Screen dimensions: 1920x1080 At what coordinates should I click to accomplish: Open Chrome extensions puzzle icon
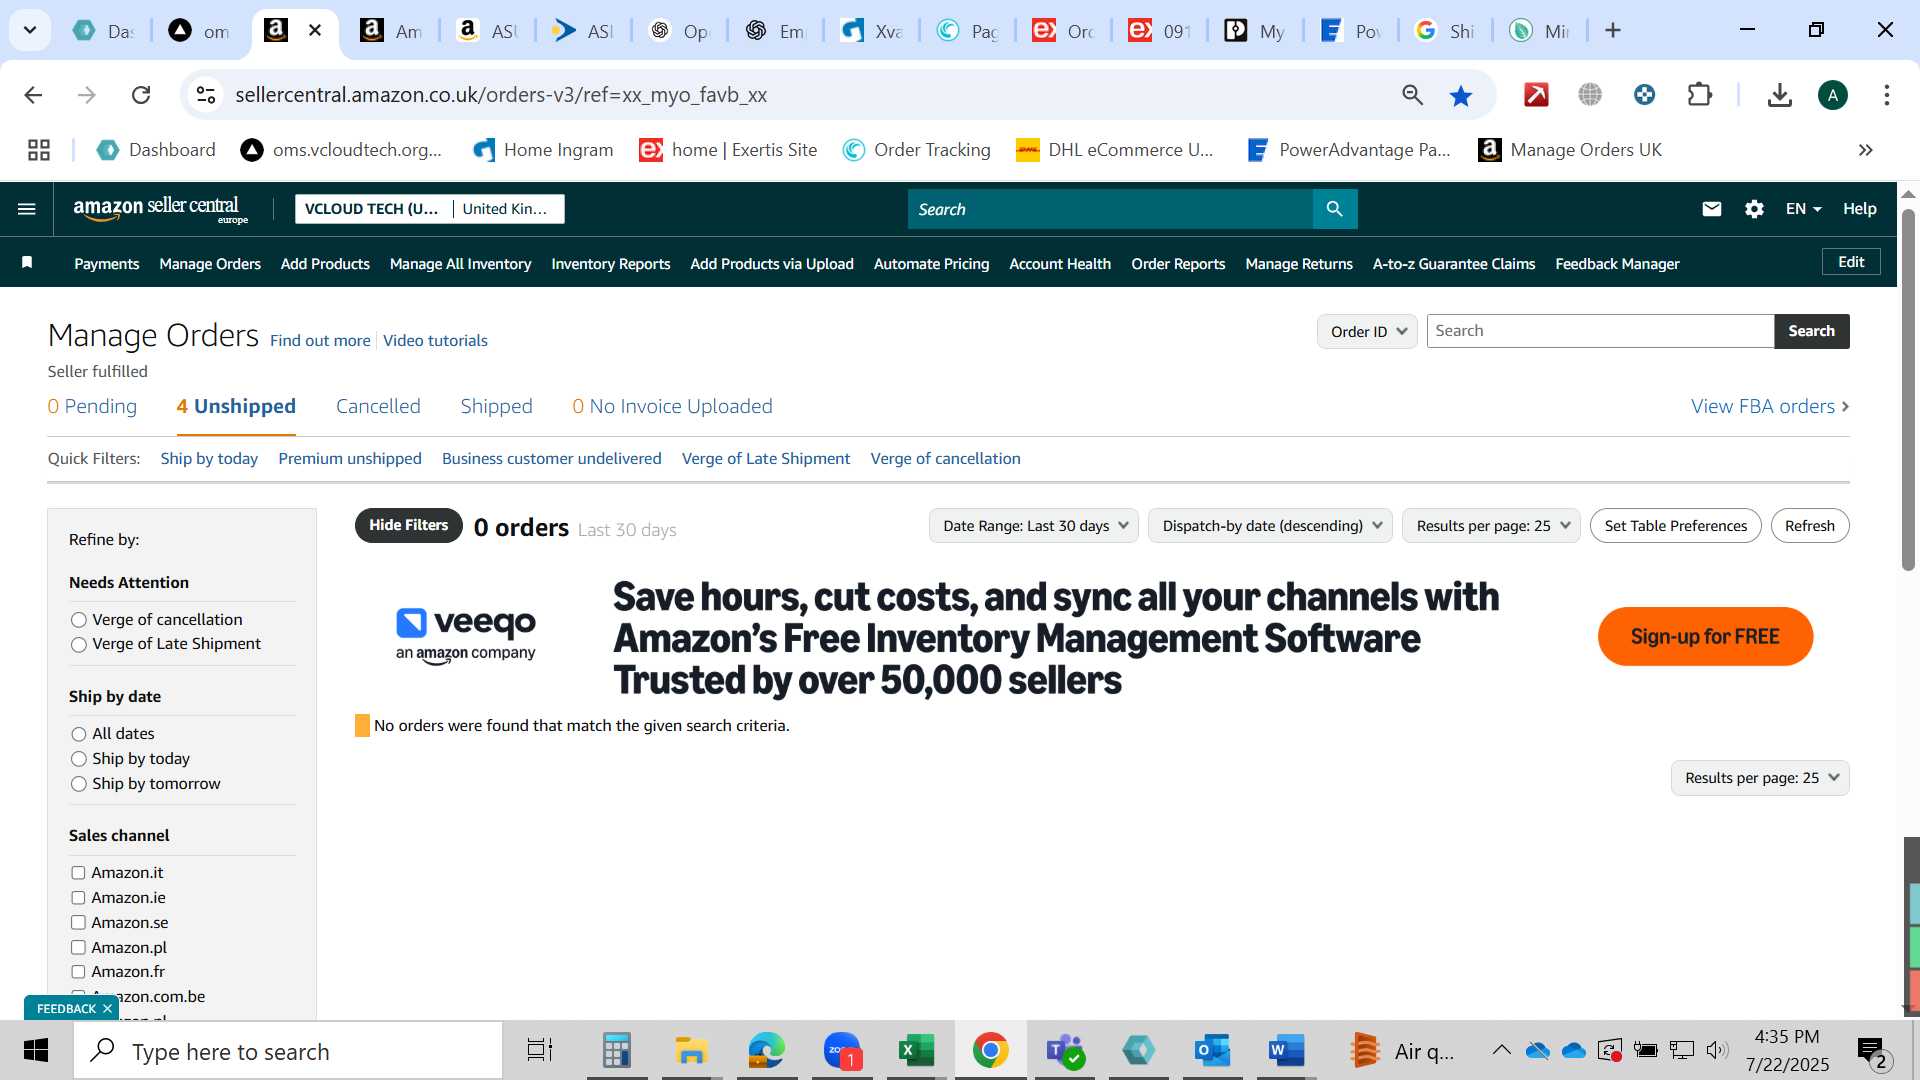(1699, 95)
